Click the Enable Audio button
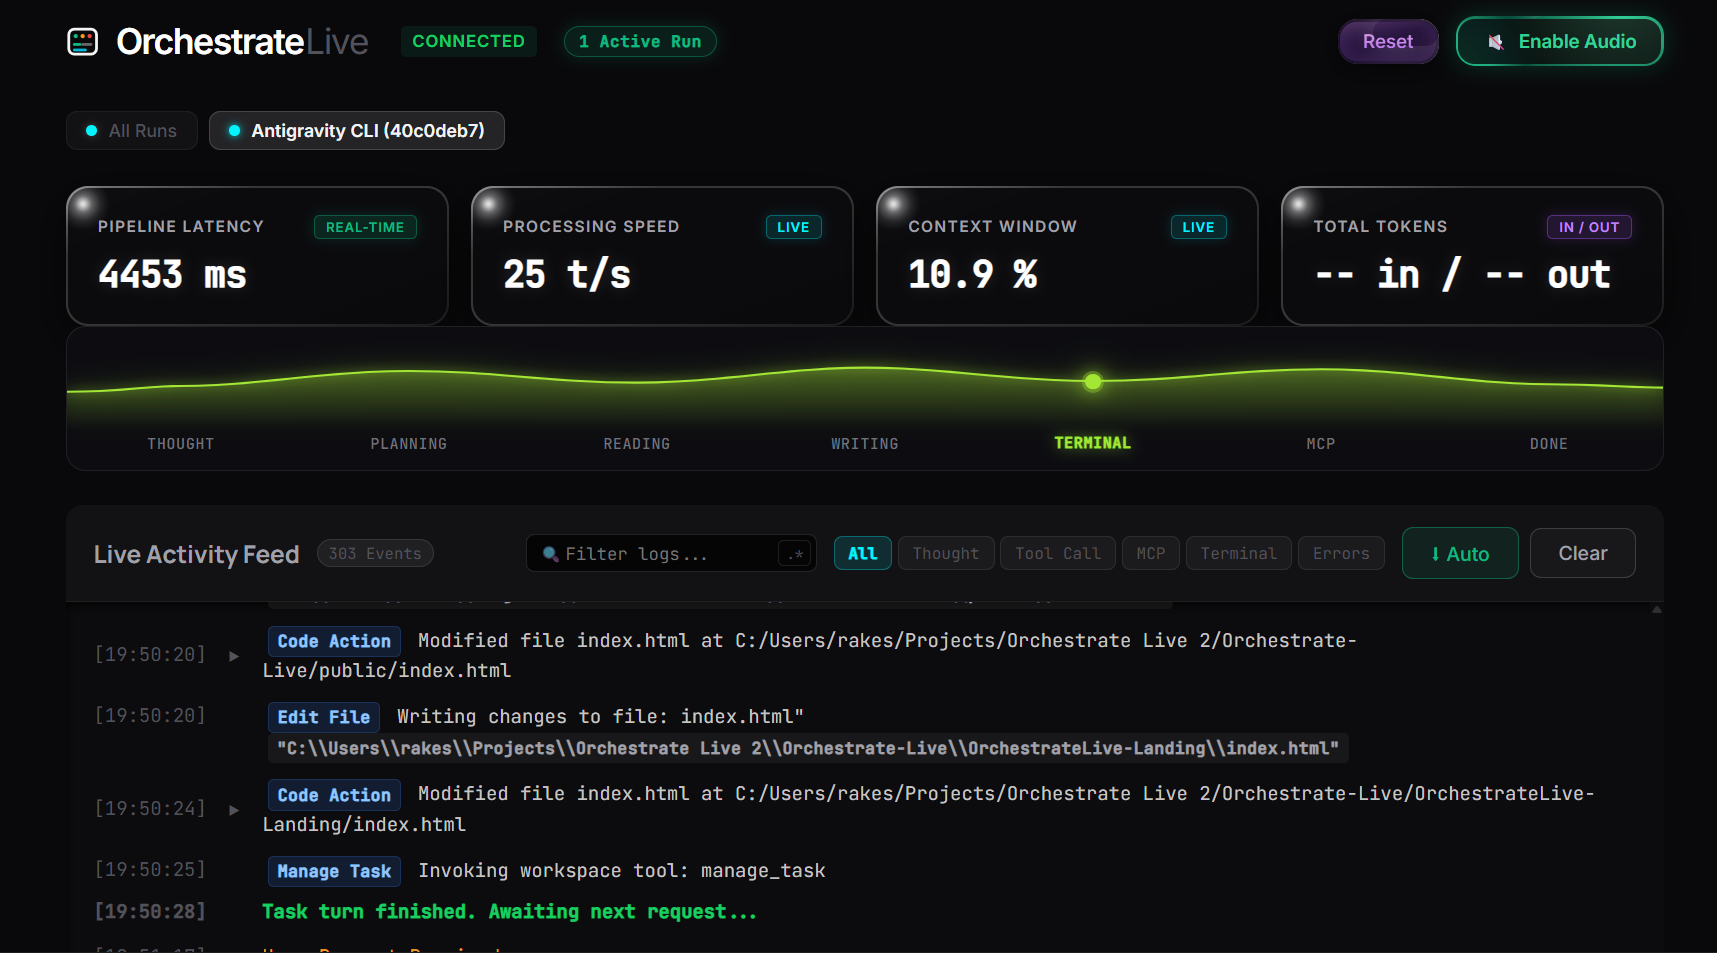Image resolution: width=1717 pixels, height=953 pixels. point(1559,41)
